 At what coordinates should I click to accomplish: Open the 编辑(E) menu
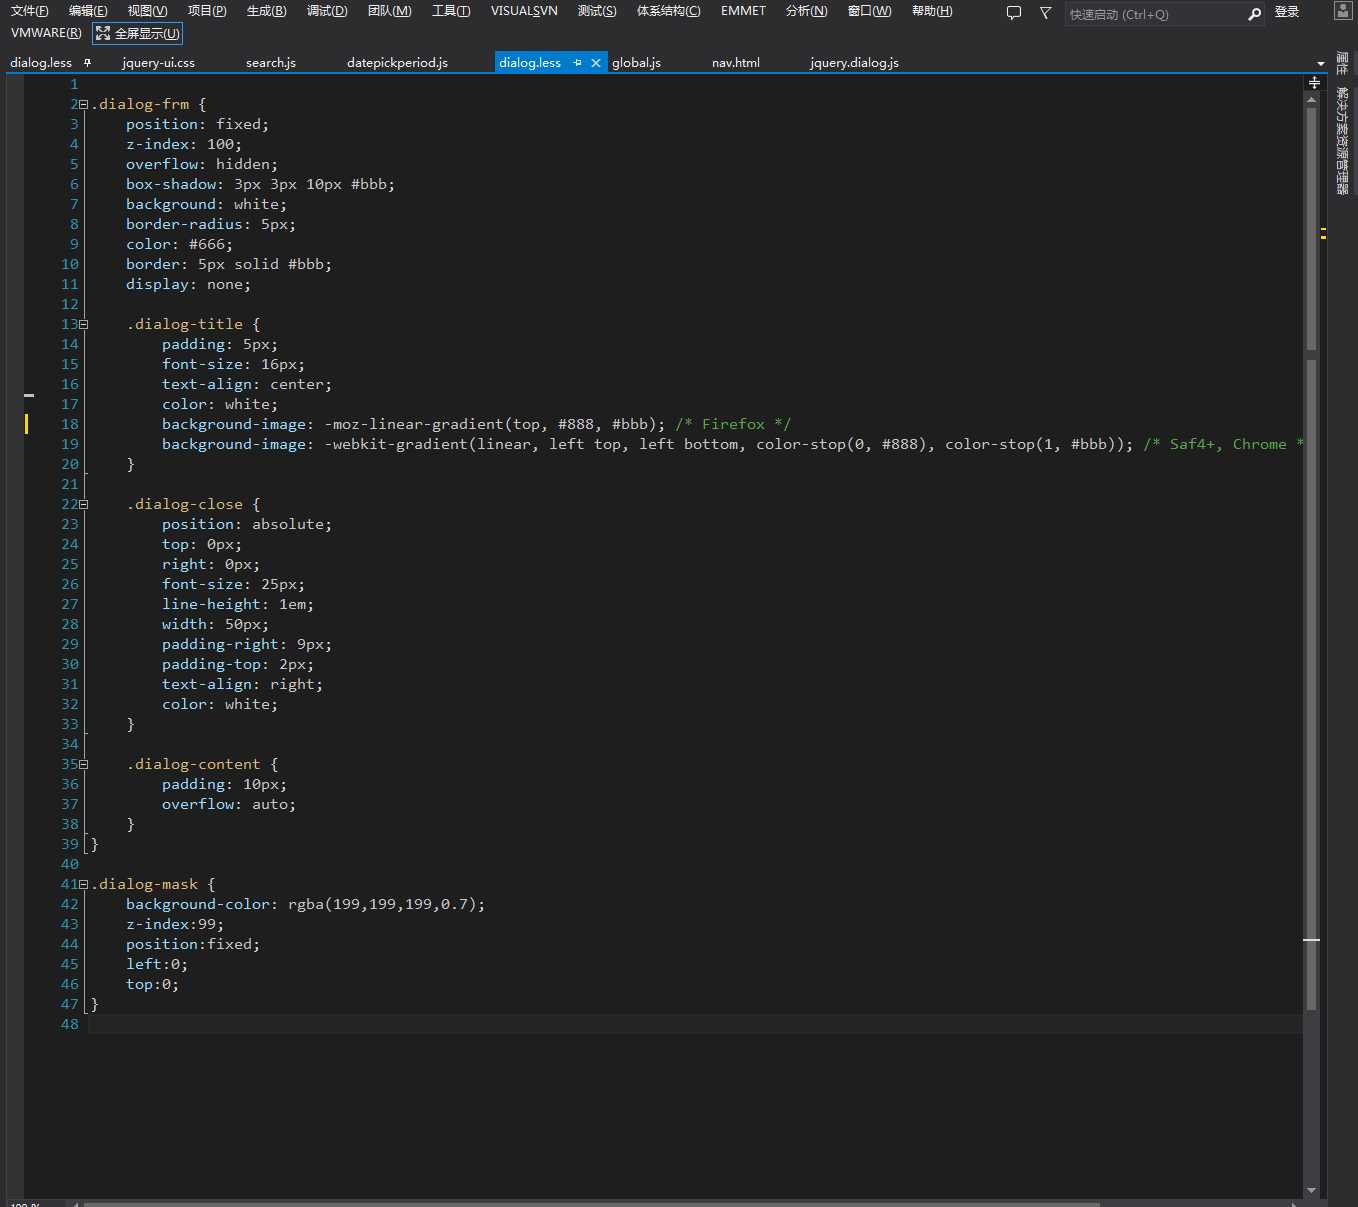click(88, 11)
